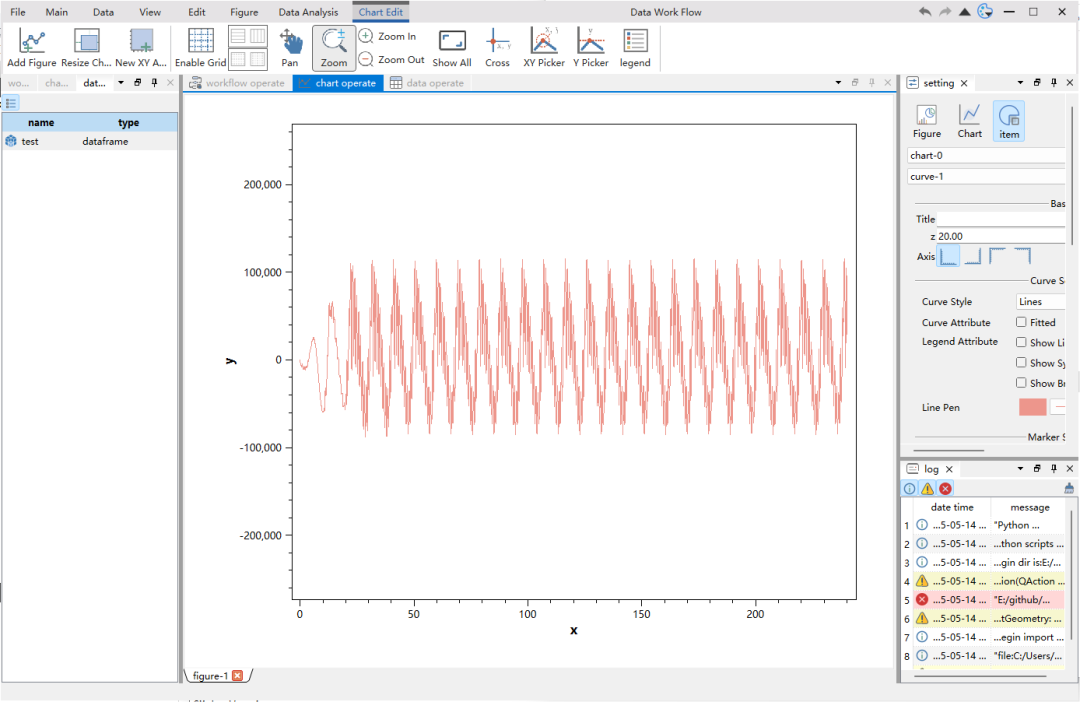The height and width of the screenshot is (702, 1080).
Task: Toggle the data list view button
Action: point(11,103)
